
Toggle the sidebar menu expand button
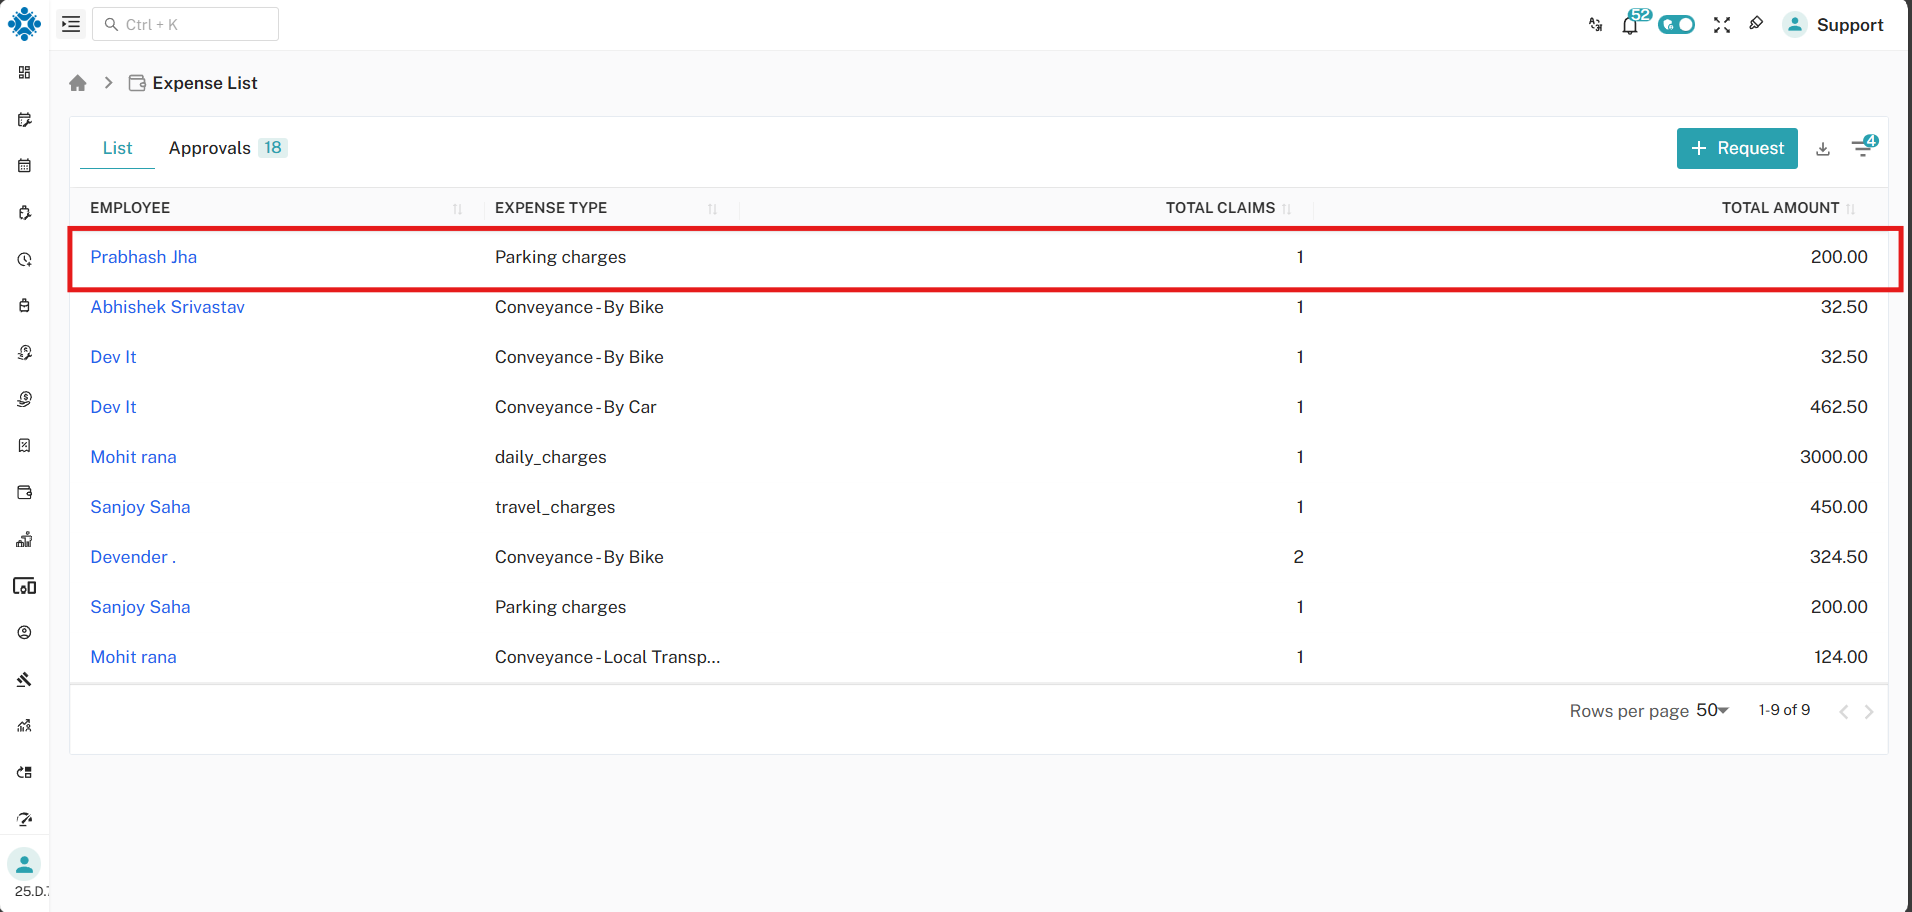pos(71,24)
